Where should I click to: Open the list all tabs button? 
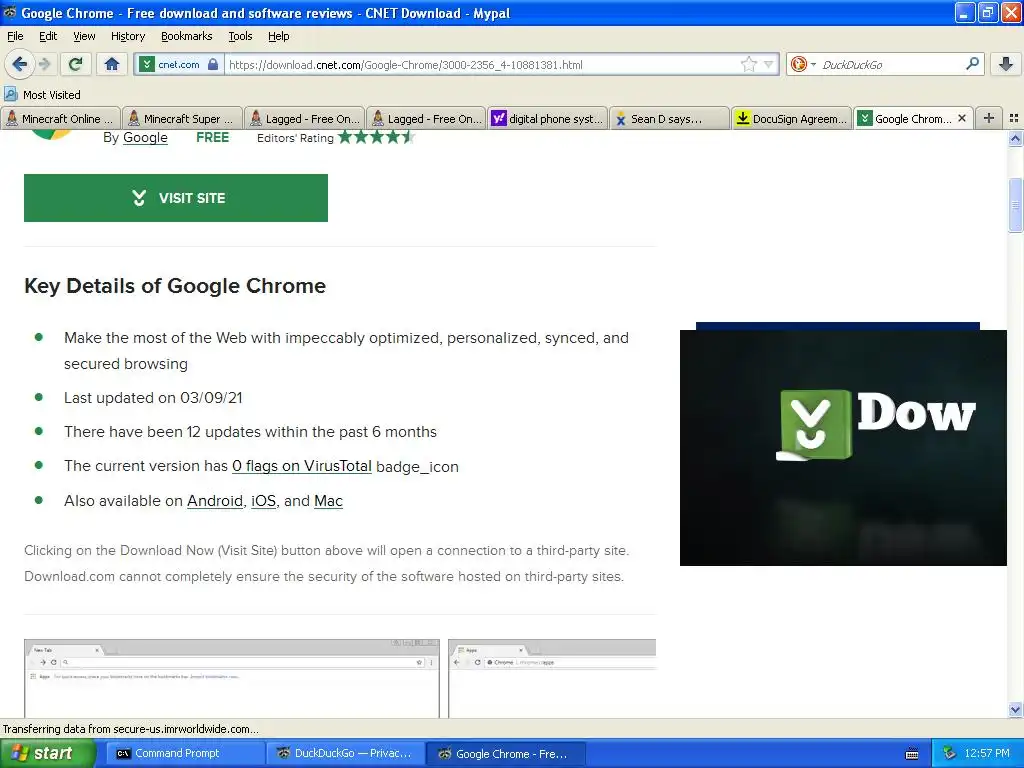click(1014, 118)
